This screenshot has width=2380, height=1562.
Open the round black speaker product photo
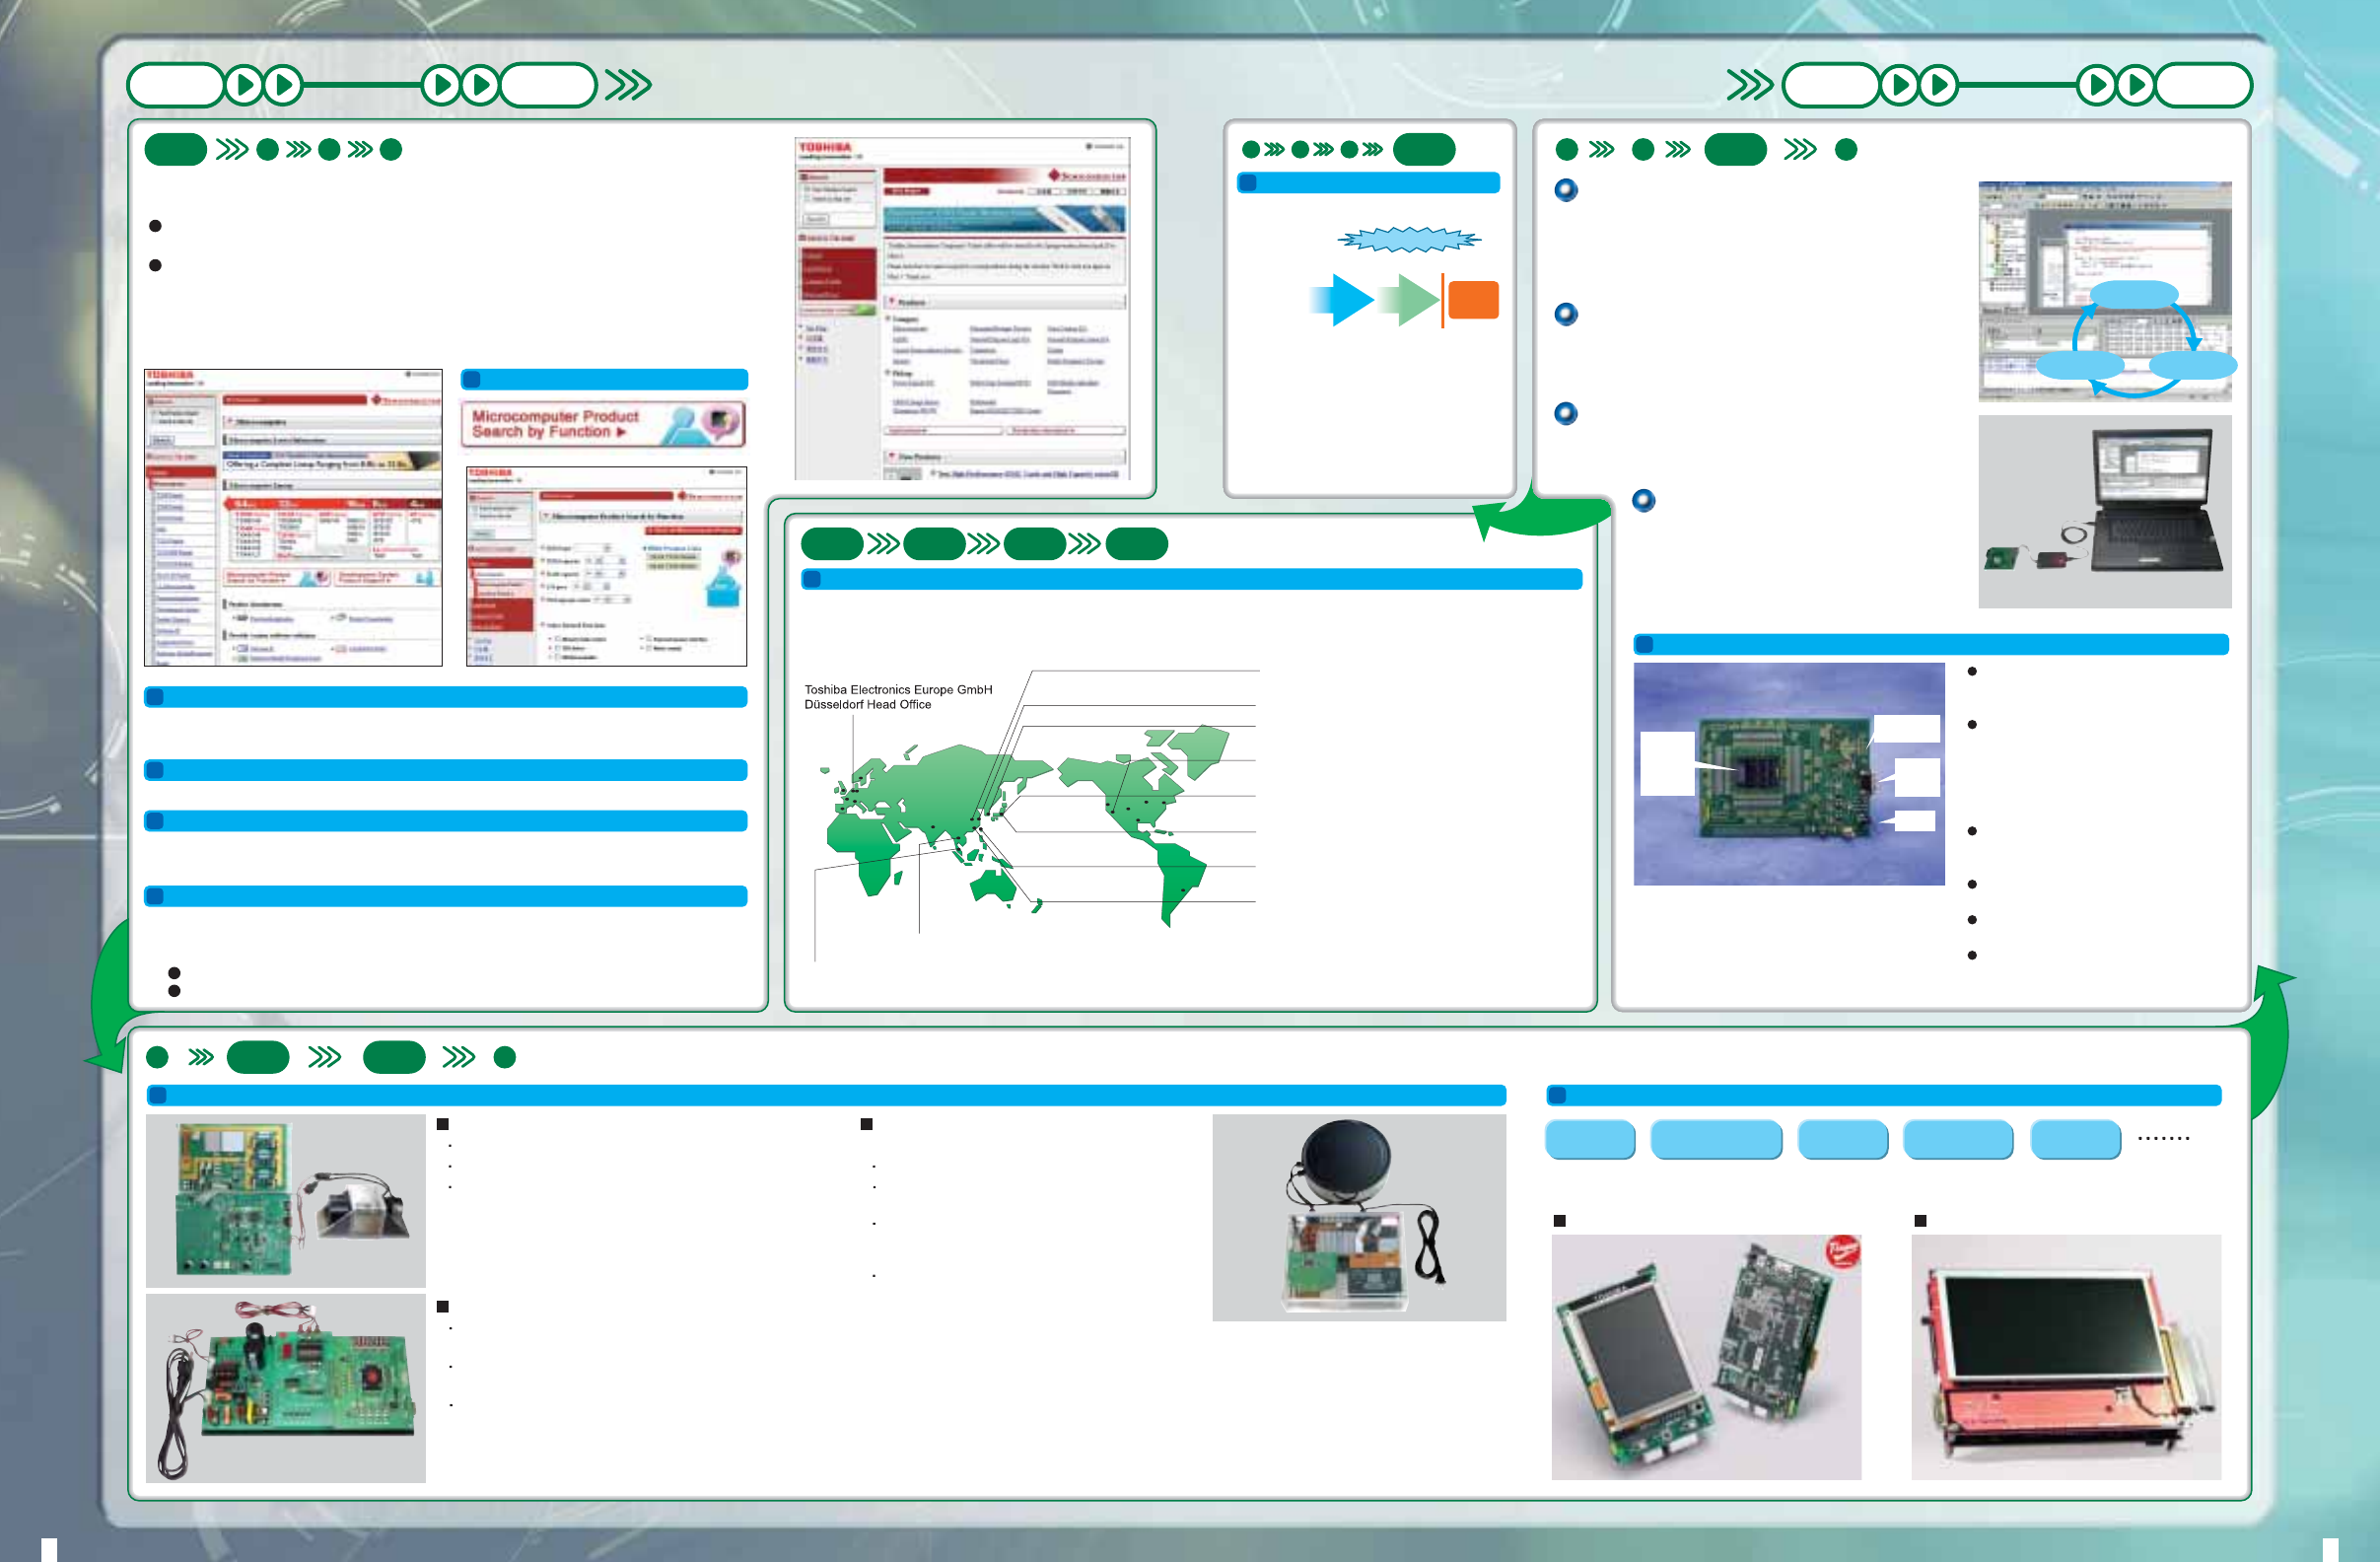(1358, 1217)
